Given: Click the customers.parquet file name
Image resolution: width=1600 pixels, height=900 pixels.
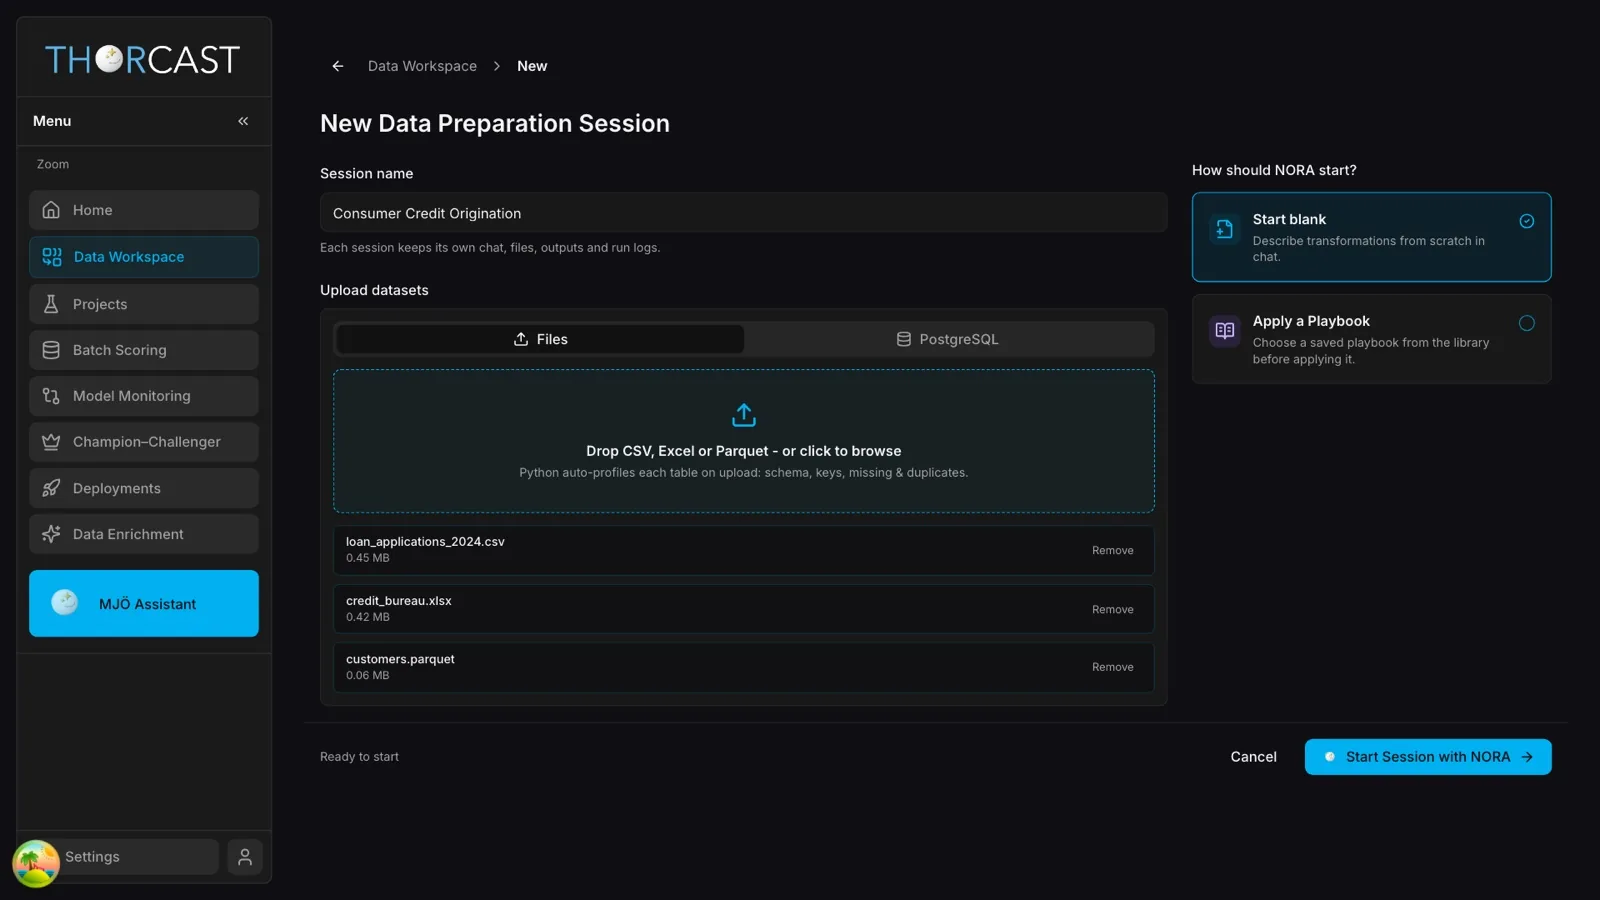Looking at the screenshot, I should 400,659.
